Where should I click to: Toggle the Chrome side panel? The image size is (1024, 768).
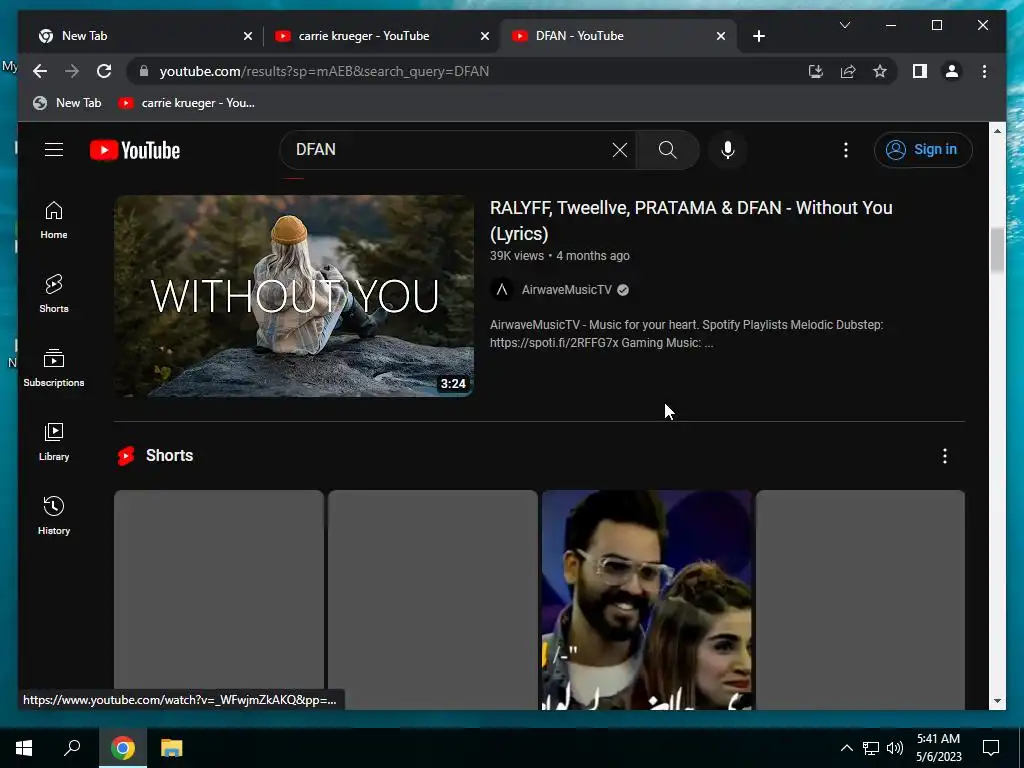click(x=920, y=71)
